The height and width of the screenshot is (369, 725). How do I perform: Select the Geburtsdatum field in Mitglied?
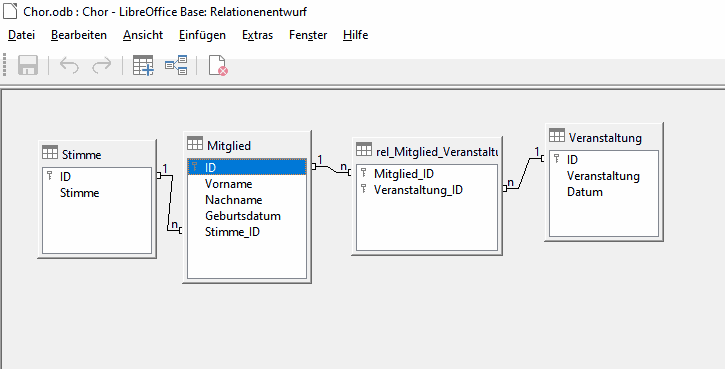coord(247,216)
